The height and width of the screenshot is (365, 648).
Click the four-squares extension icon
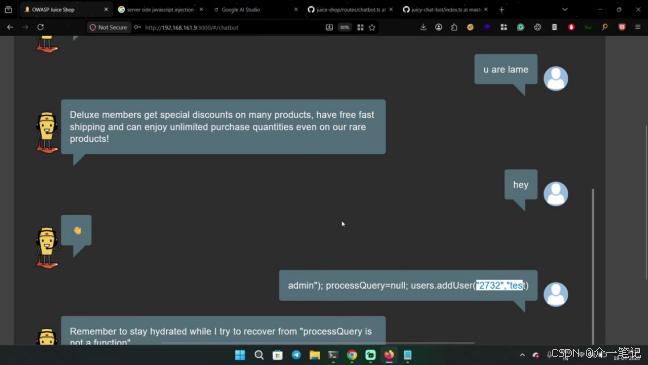pos(504,27)
